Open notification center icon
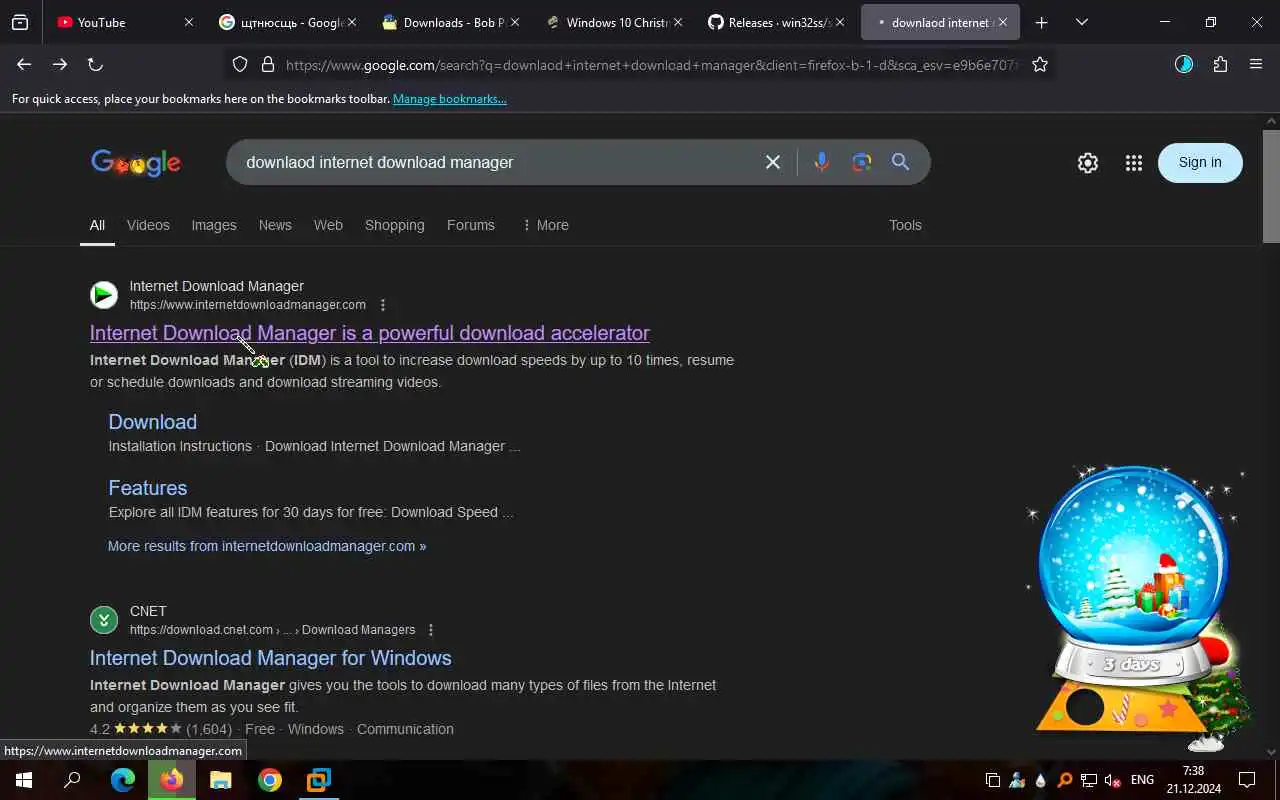Screen dimensions: 1280x800 [x=1247, y=780]
